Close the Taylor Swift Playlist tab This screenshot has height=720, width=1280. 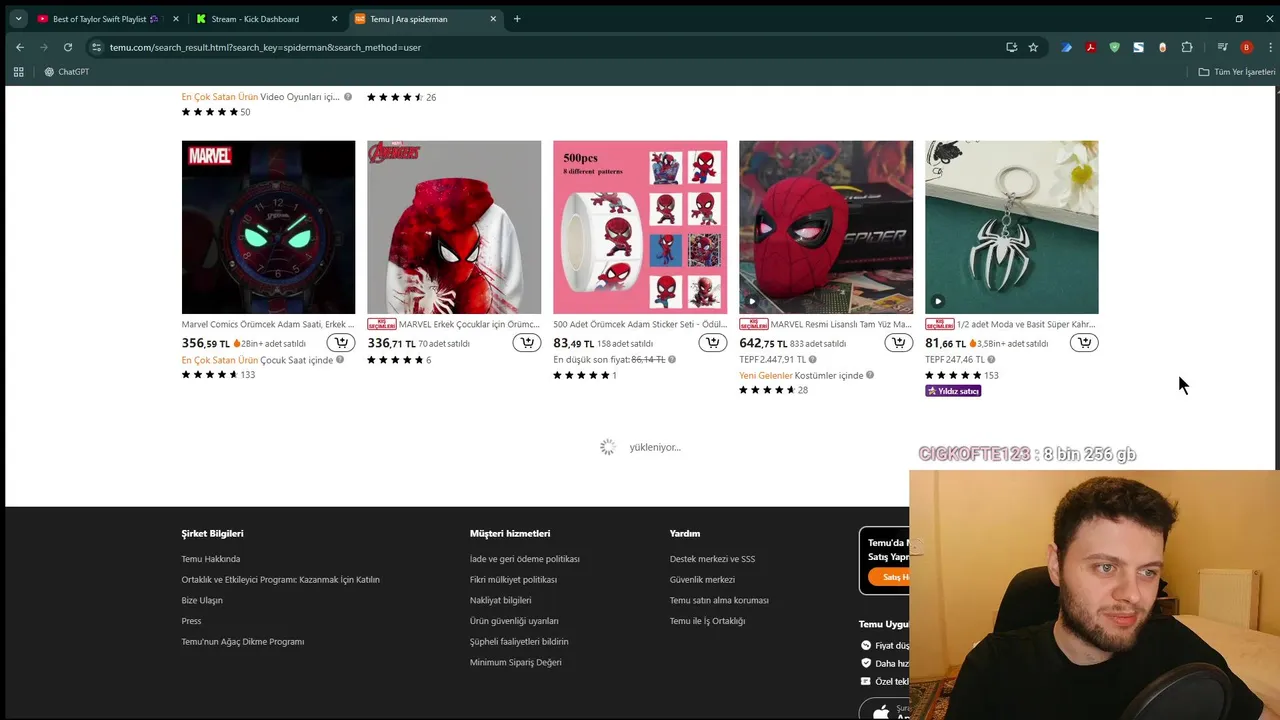(x=175, y=19)
